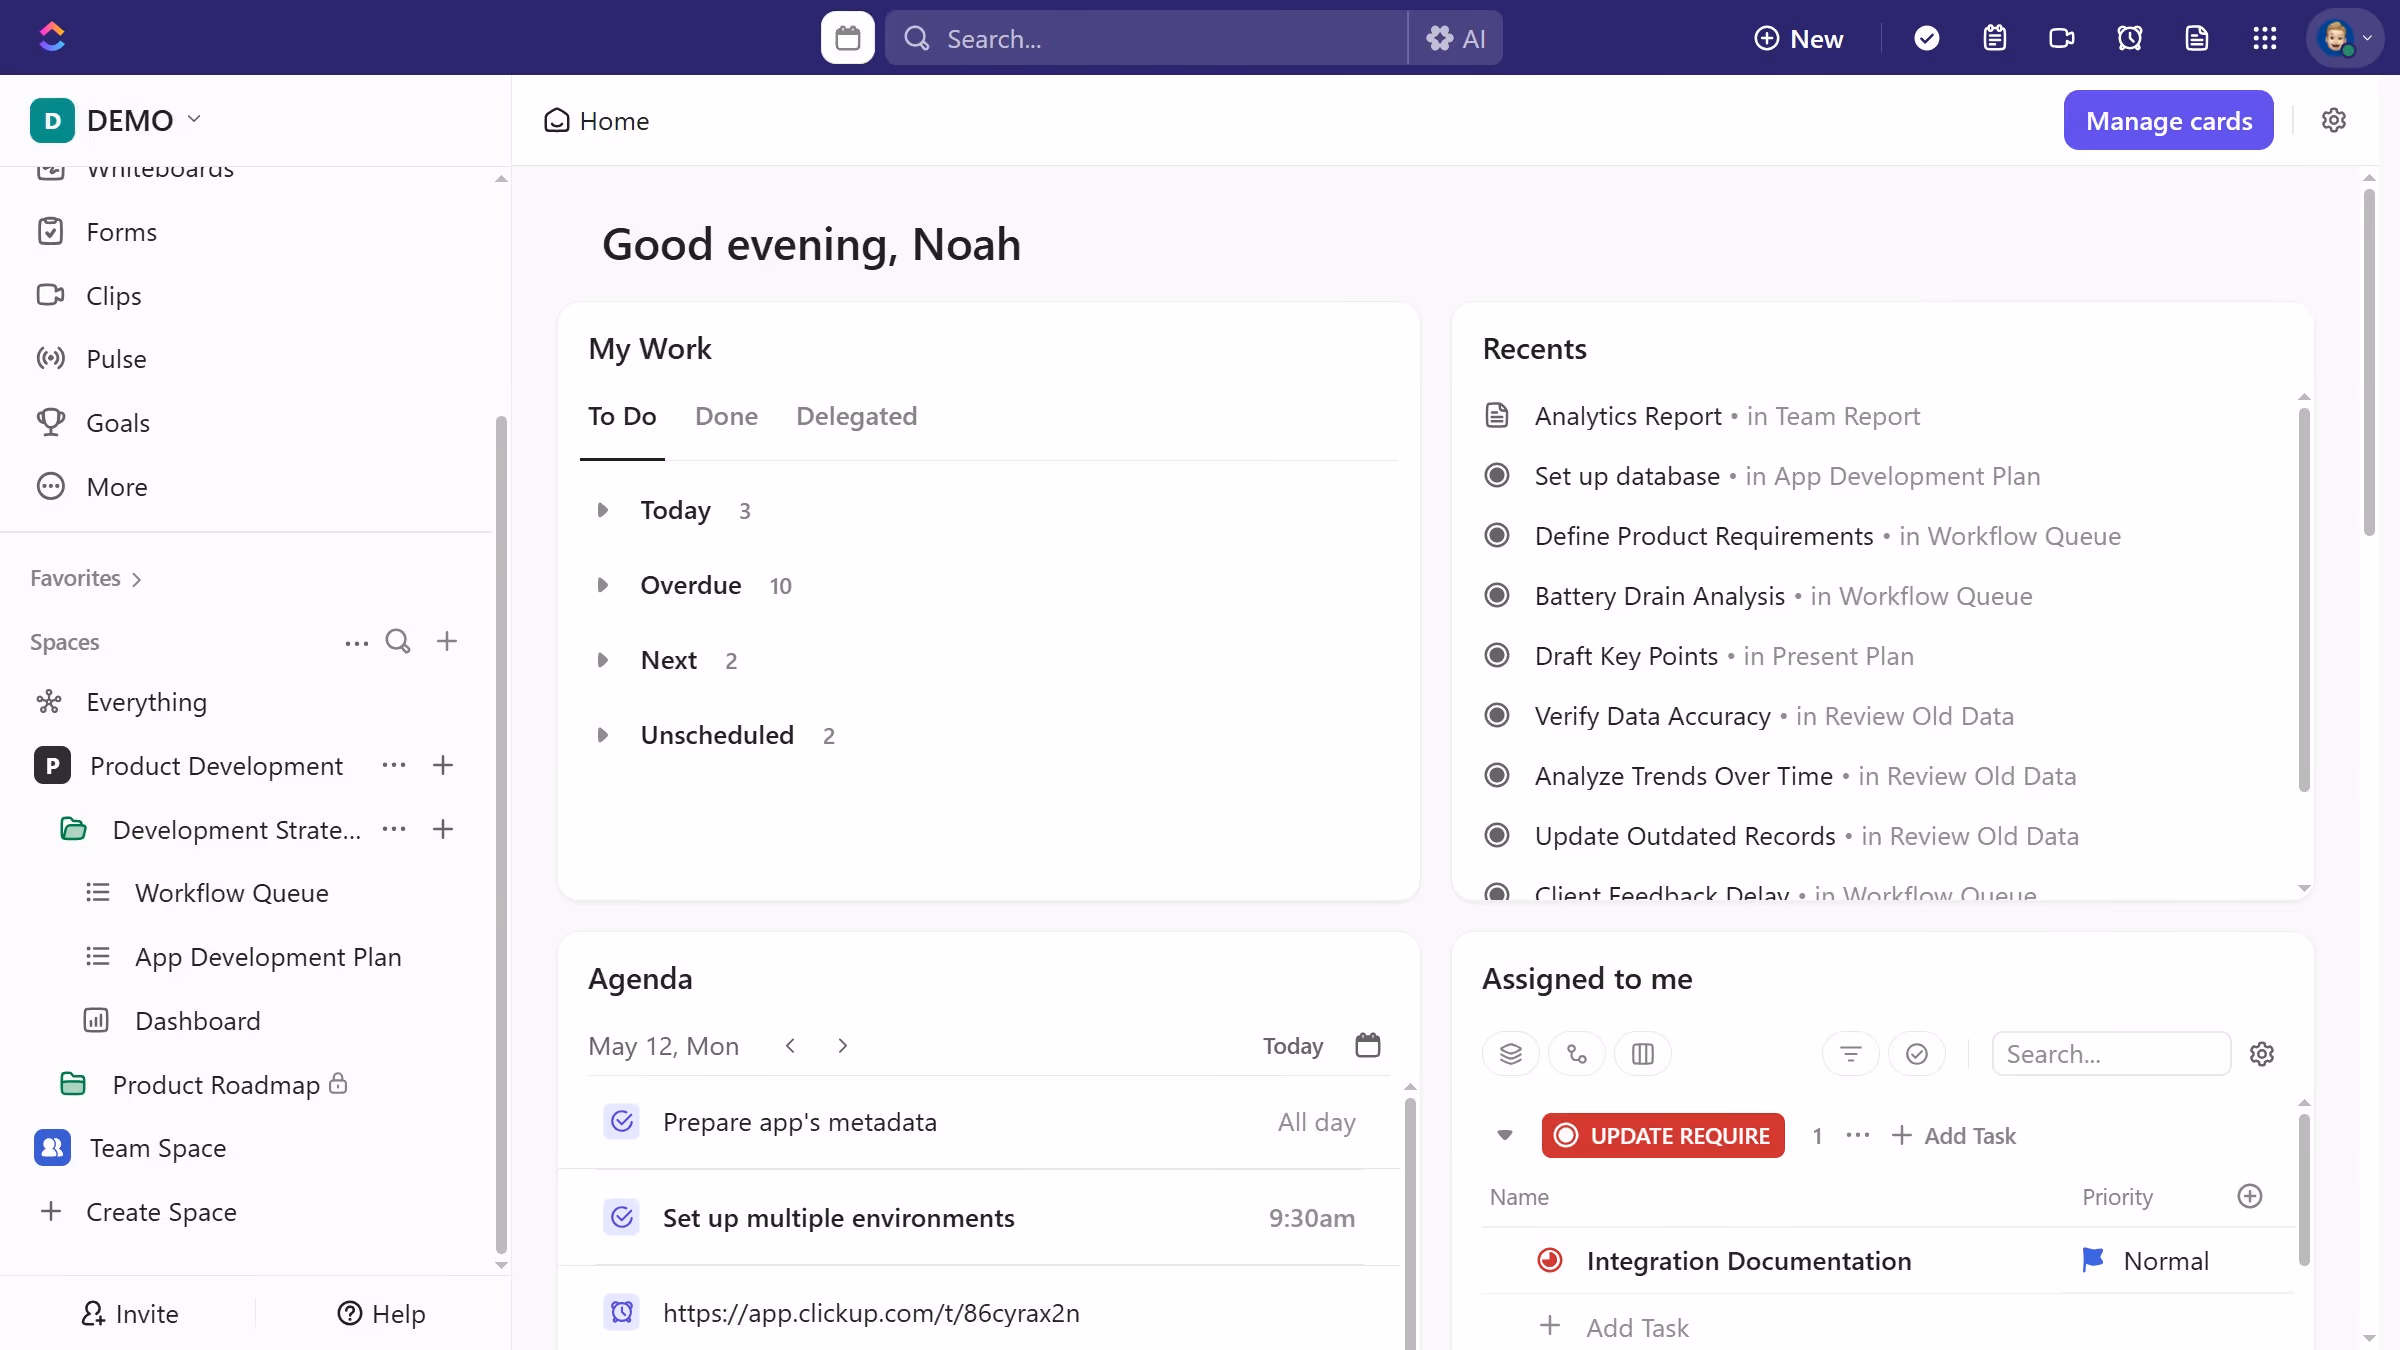Open the apps grid icon in top bar

[x=2265, y=38]
